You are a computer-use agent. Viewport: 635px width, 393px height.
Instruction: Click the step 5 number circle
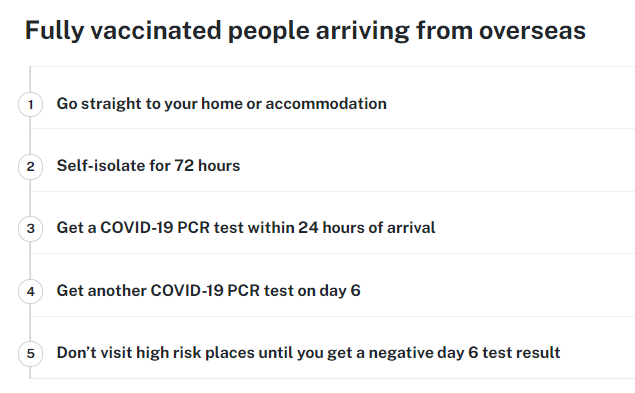[30, 353]
